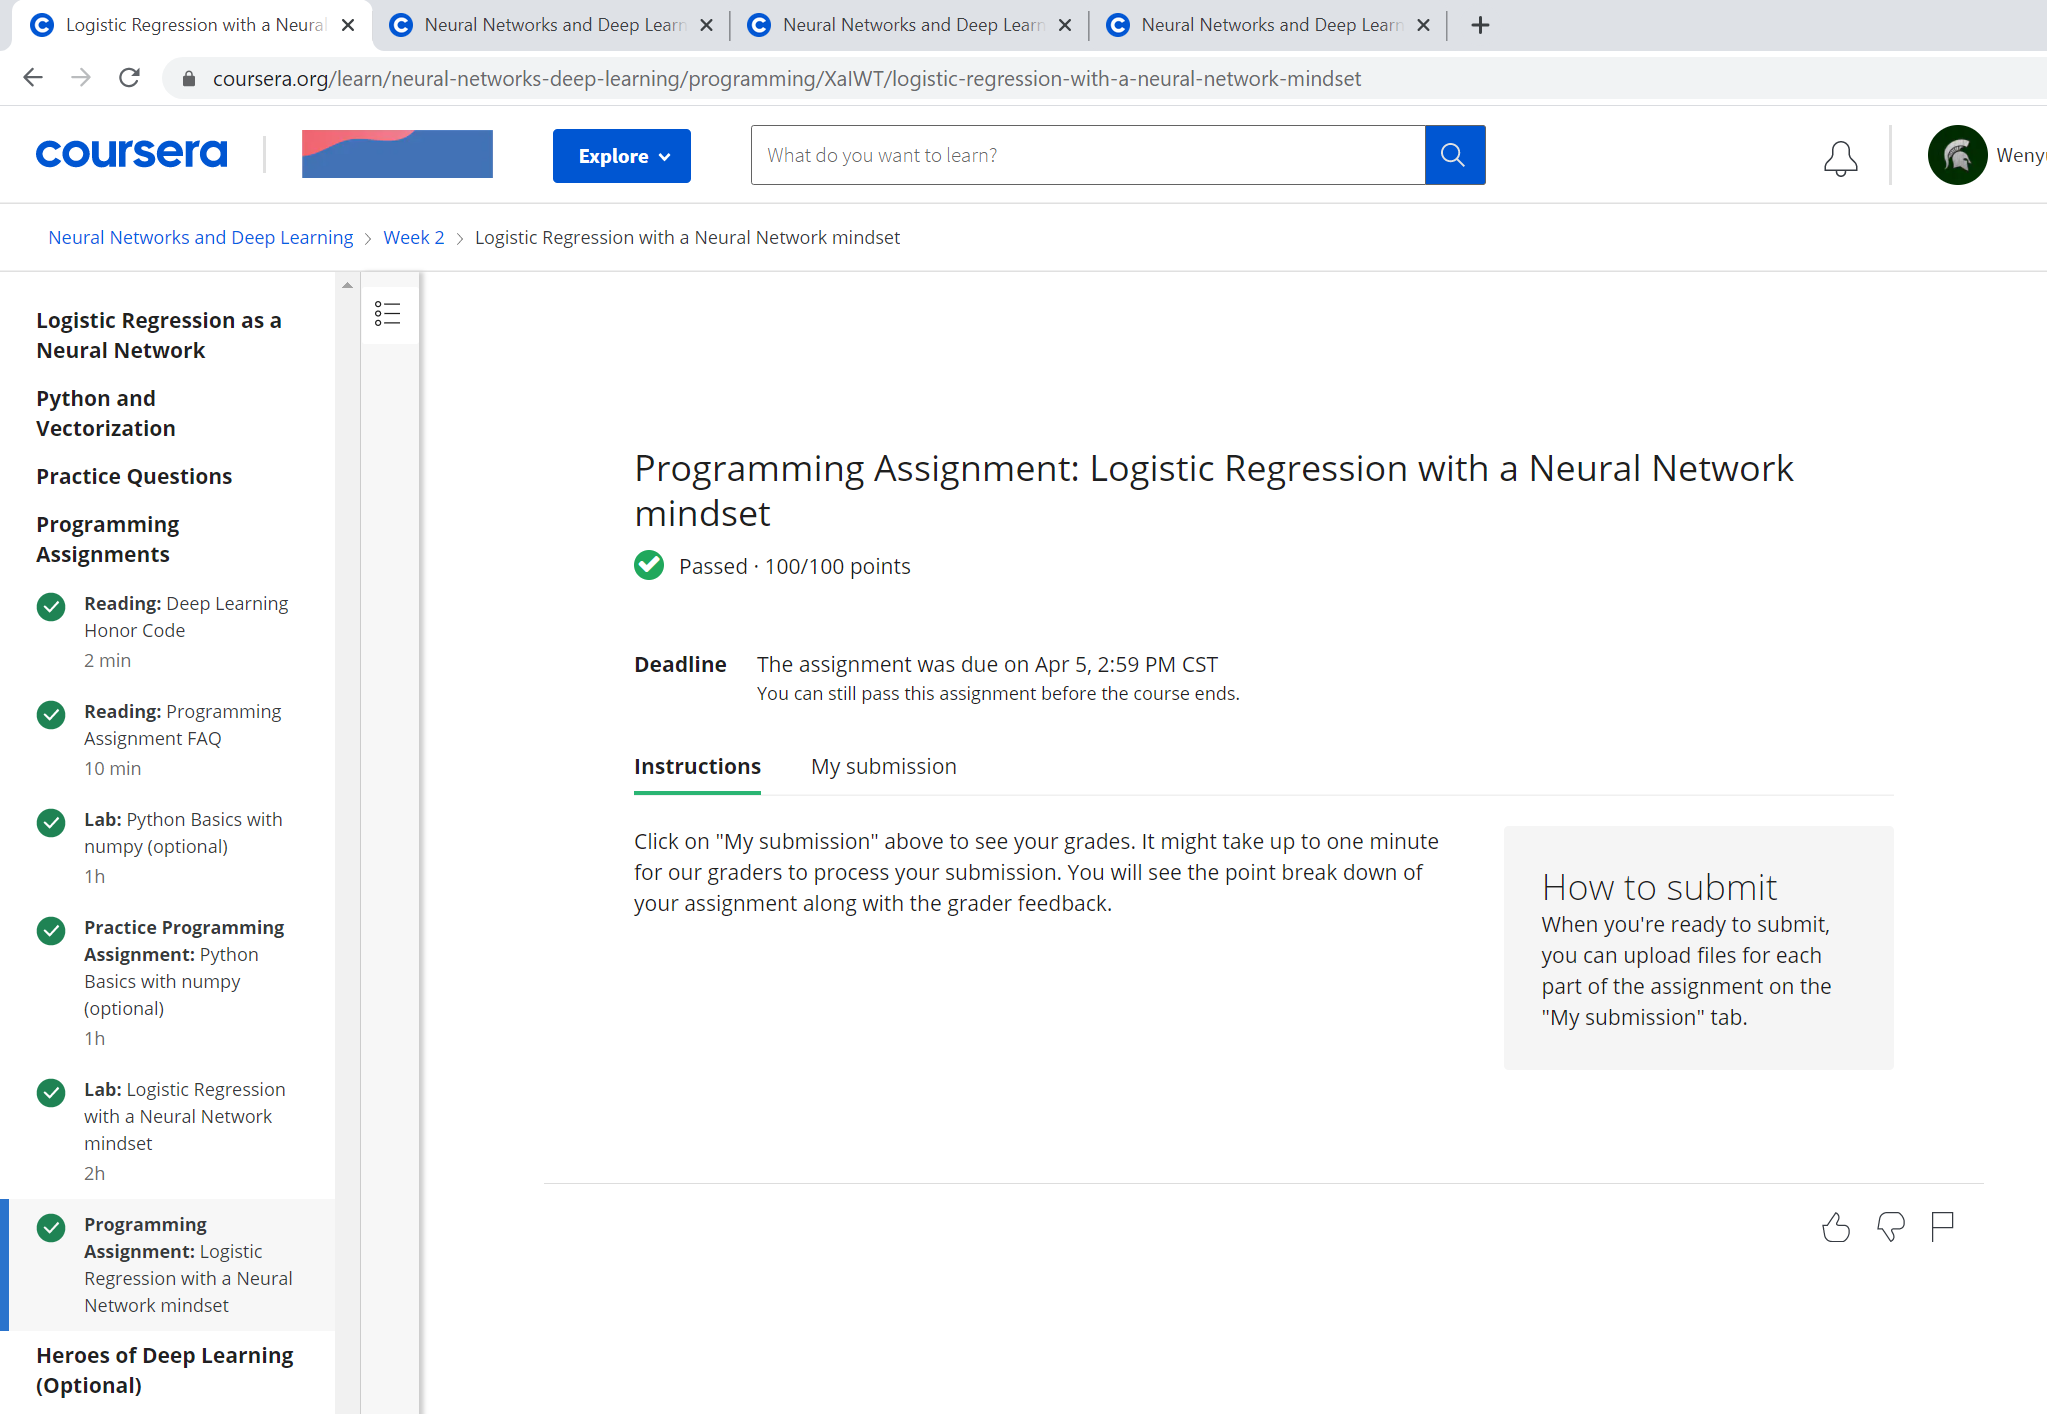Expand Python and Vectorization section
The image size is (2047, 1414).
click(106, 413)
